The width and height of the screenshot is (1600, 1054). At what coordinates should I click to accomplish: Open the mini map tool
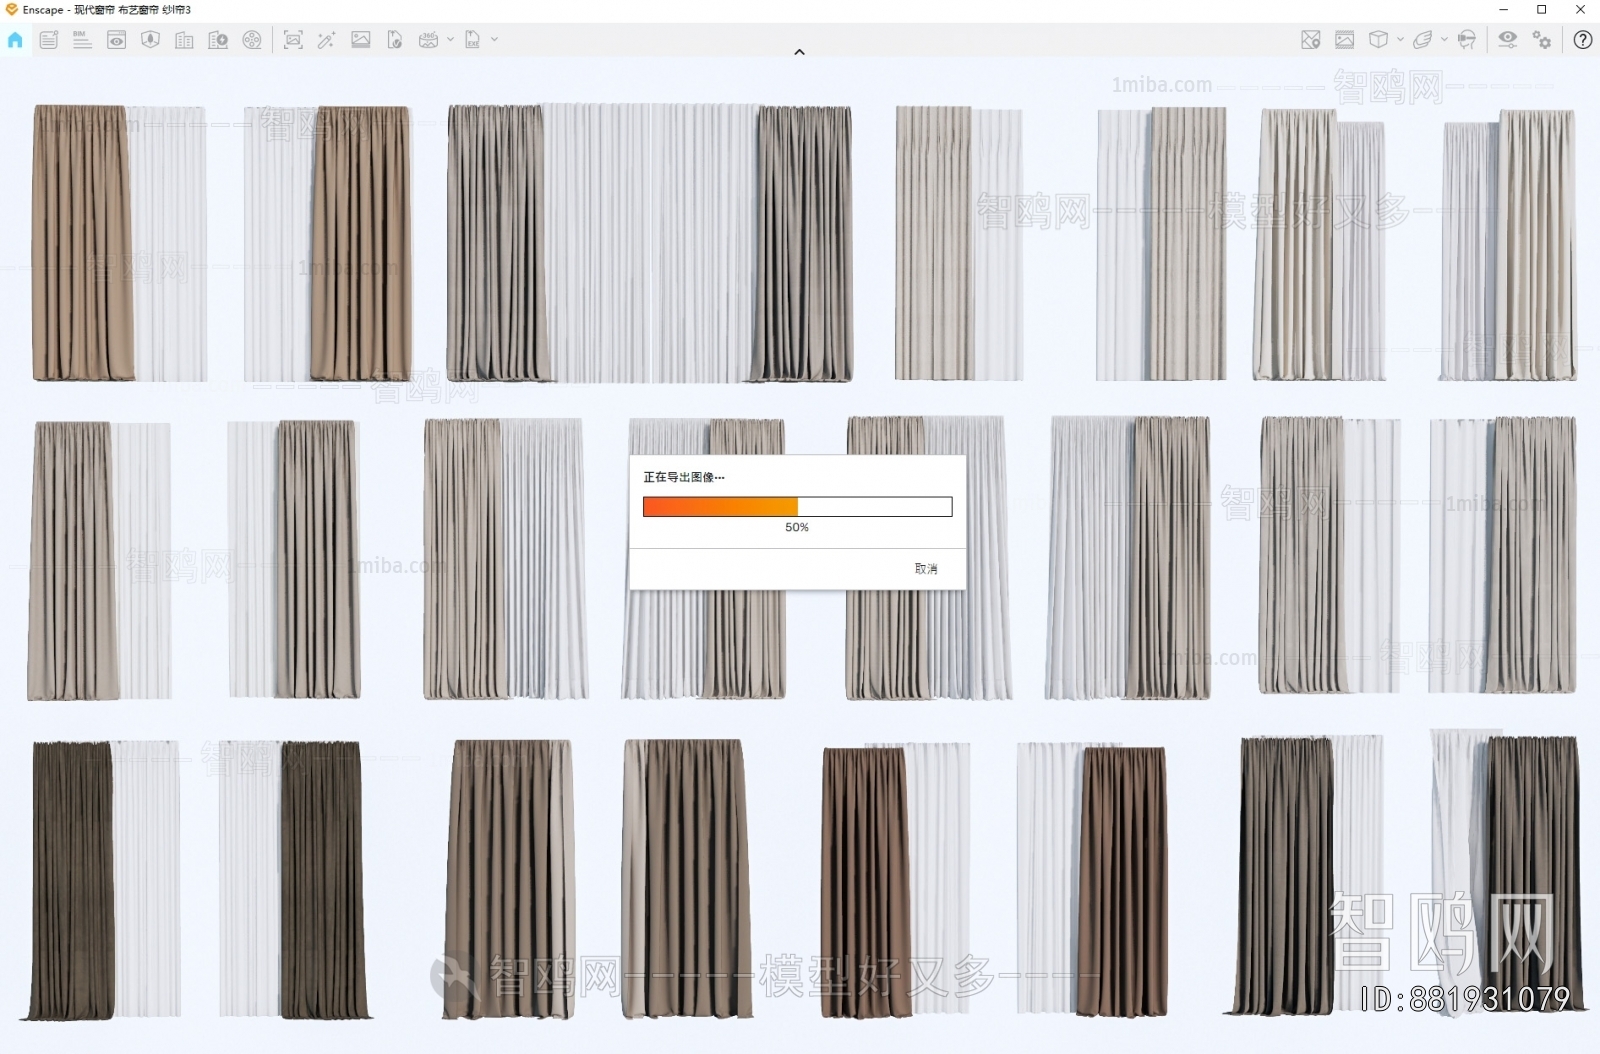pyautogui.click(x=1310, y=41)
